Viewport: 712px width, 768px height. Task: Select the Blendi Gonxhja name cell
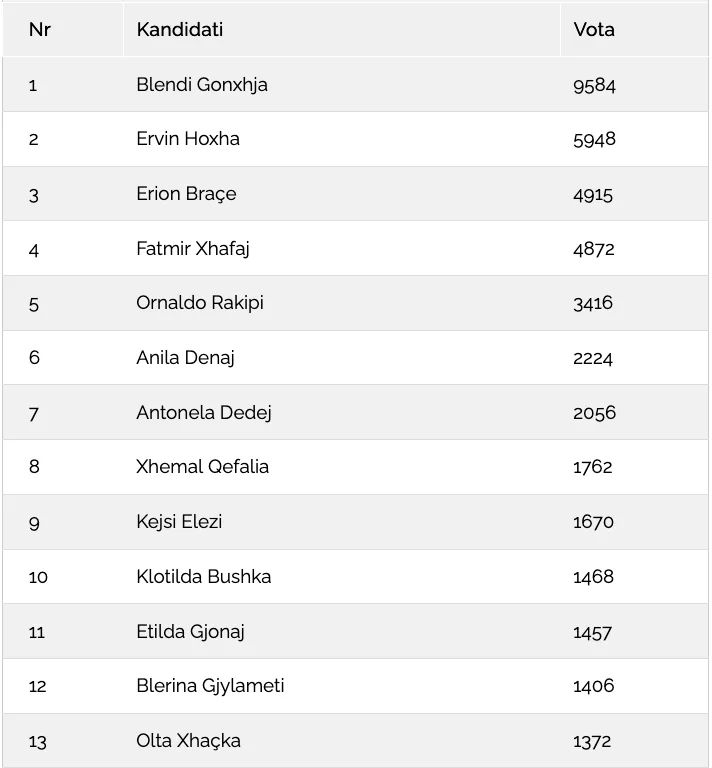click(x=202, y=85)
